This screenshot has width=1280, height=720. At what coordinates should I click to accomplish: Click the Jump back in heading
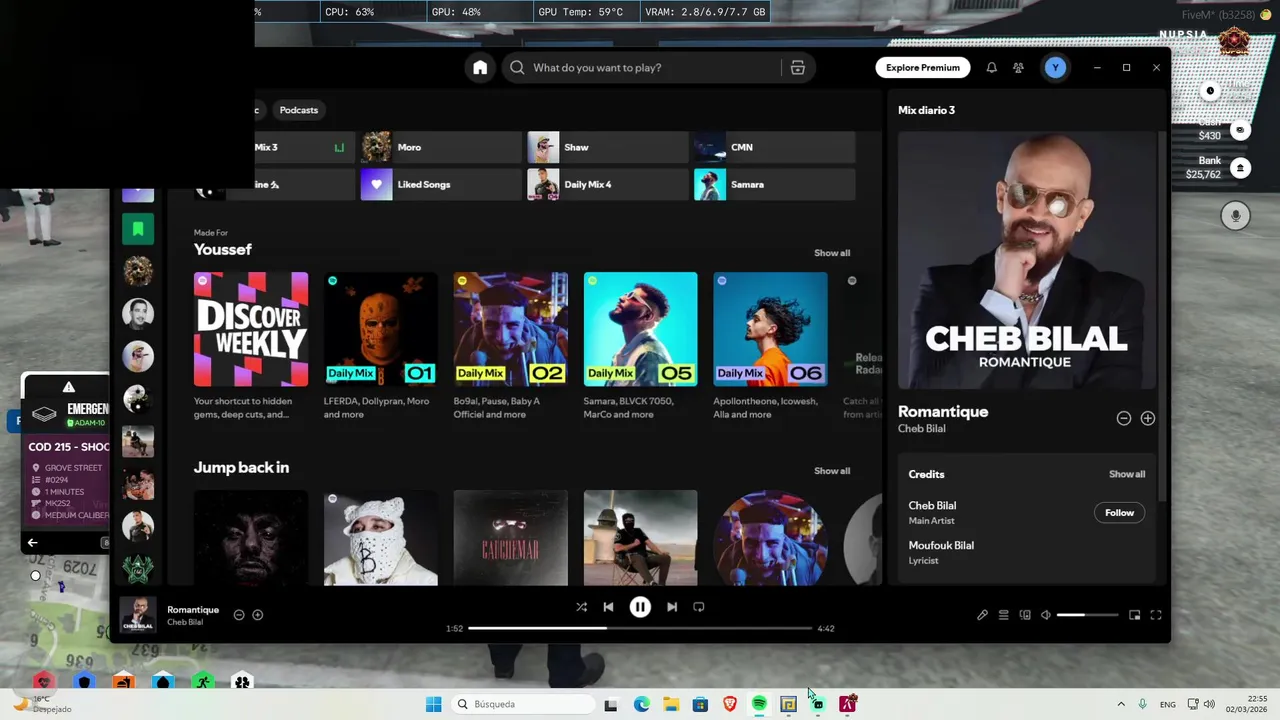pos(241,467)
